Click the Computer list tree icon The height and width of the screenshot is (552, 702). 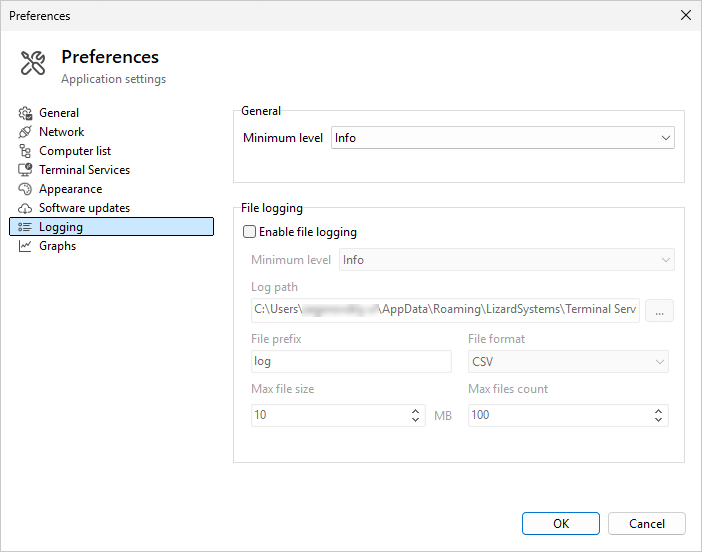(26, 151)
